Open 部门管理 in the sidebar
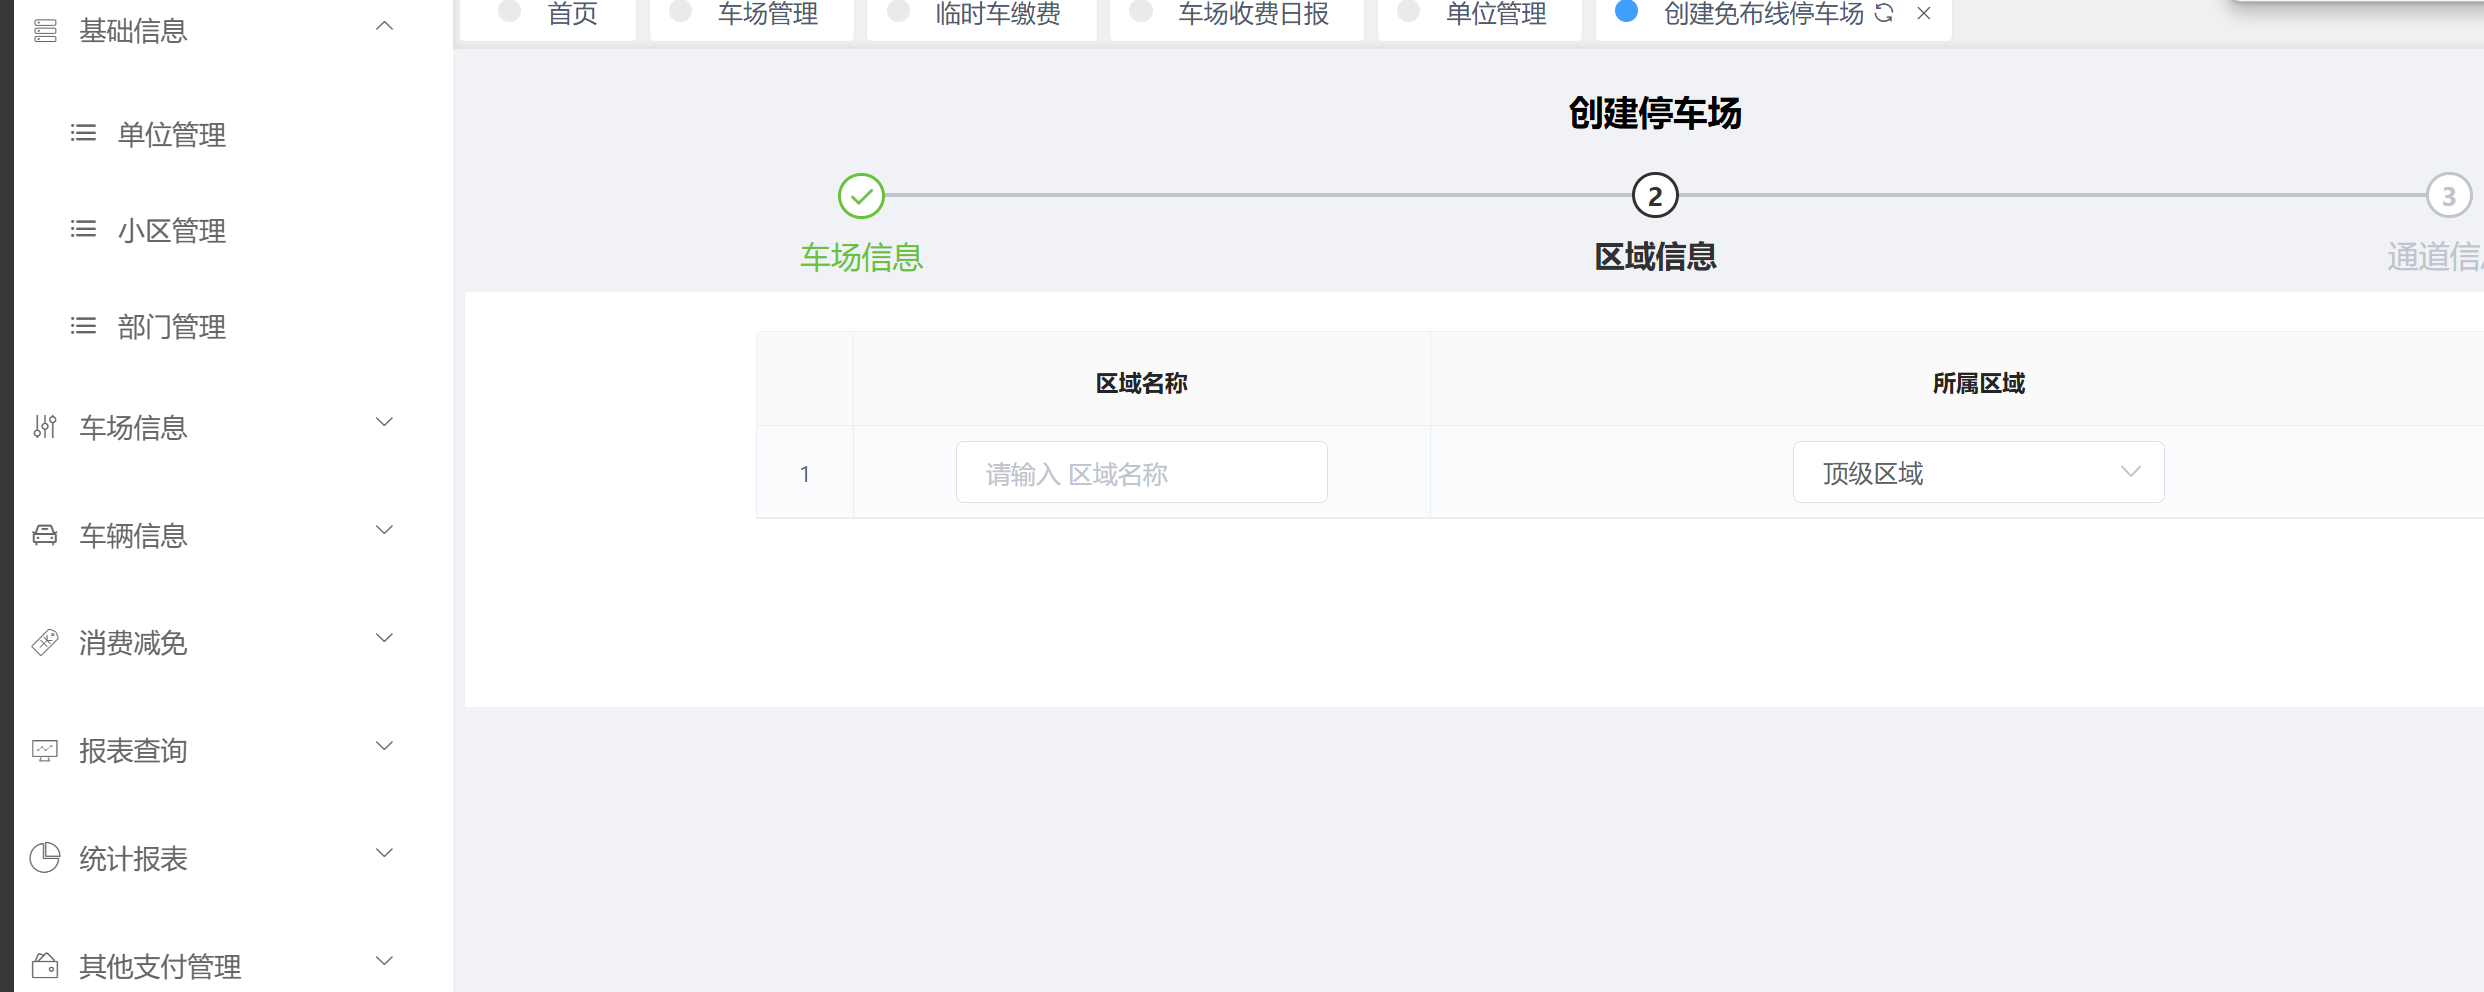The height and width of the screenshot is (992, 2484). click(x=172, y=327)
